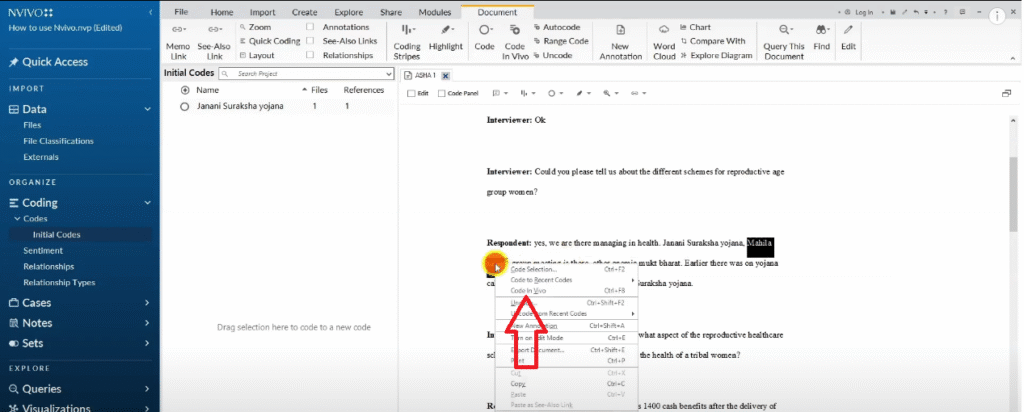This screenshot has height=412, width=1024.
Task: Click Range Code in the ribbon
Action: tap(560, 41)
